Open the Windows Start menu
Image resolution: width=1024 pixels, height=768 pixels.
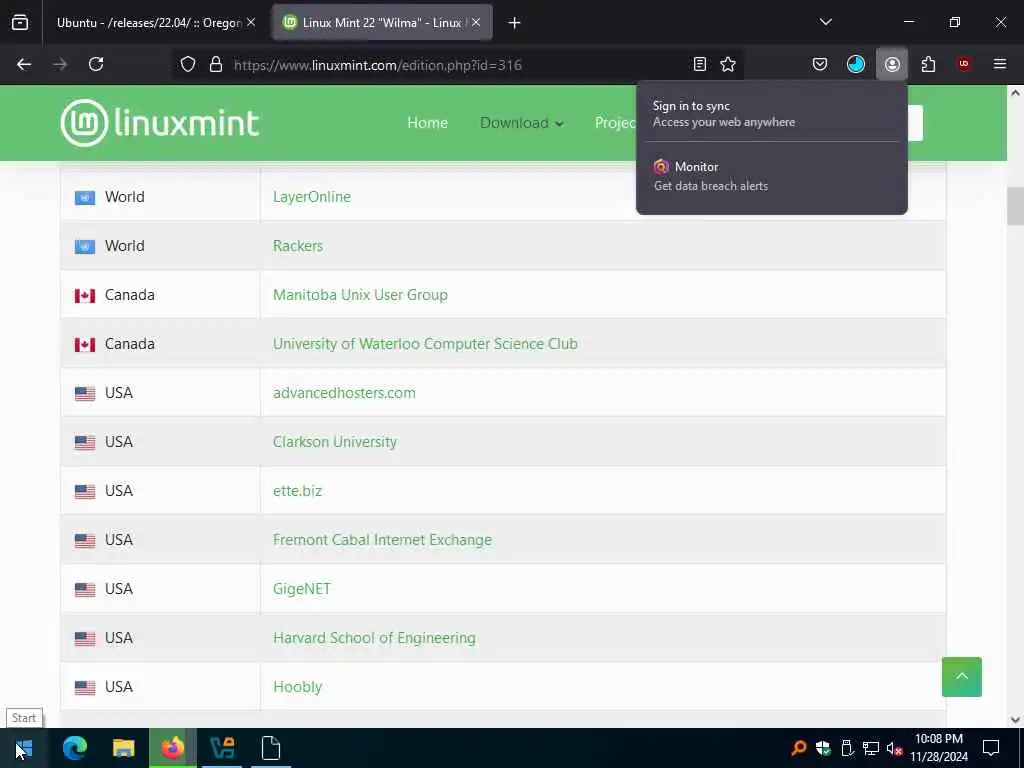tap(23, 748)
